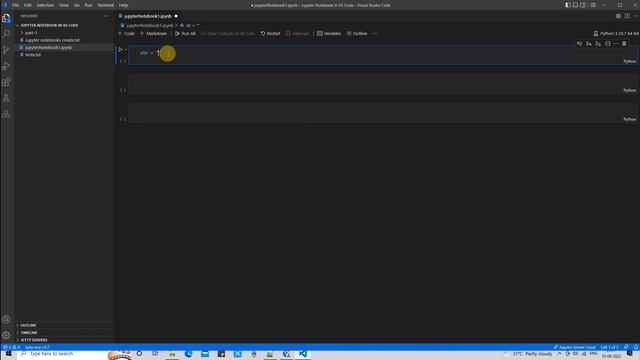Click Outline button in notebook toolbar
The width and height of the screenshot is (640, 360).
[357, 33]
